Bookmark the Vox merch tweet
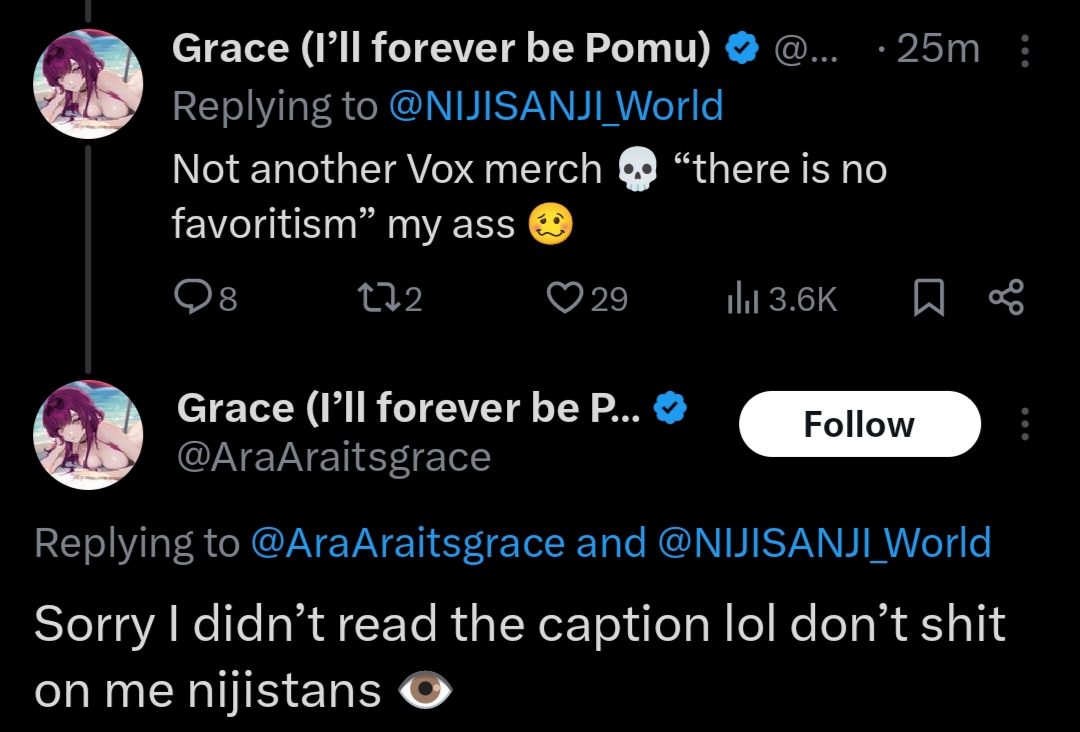The height and width of the screenshot is (732, 1080). click(x=929, y=297)
